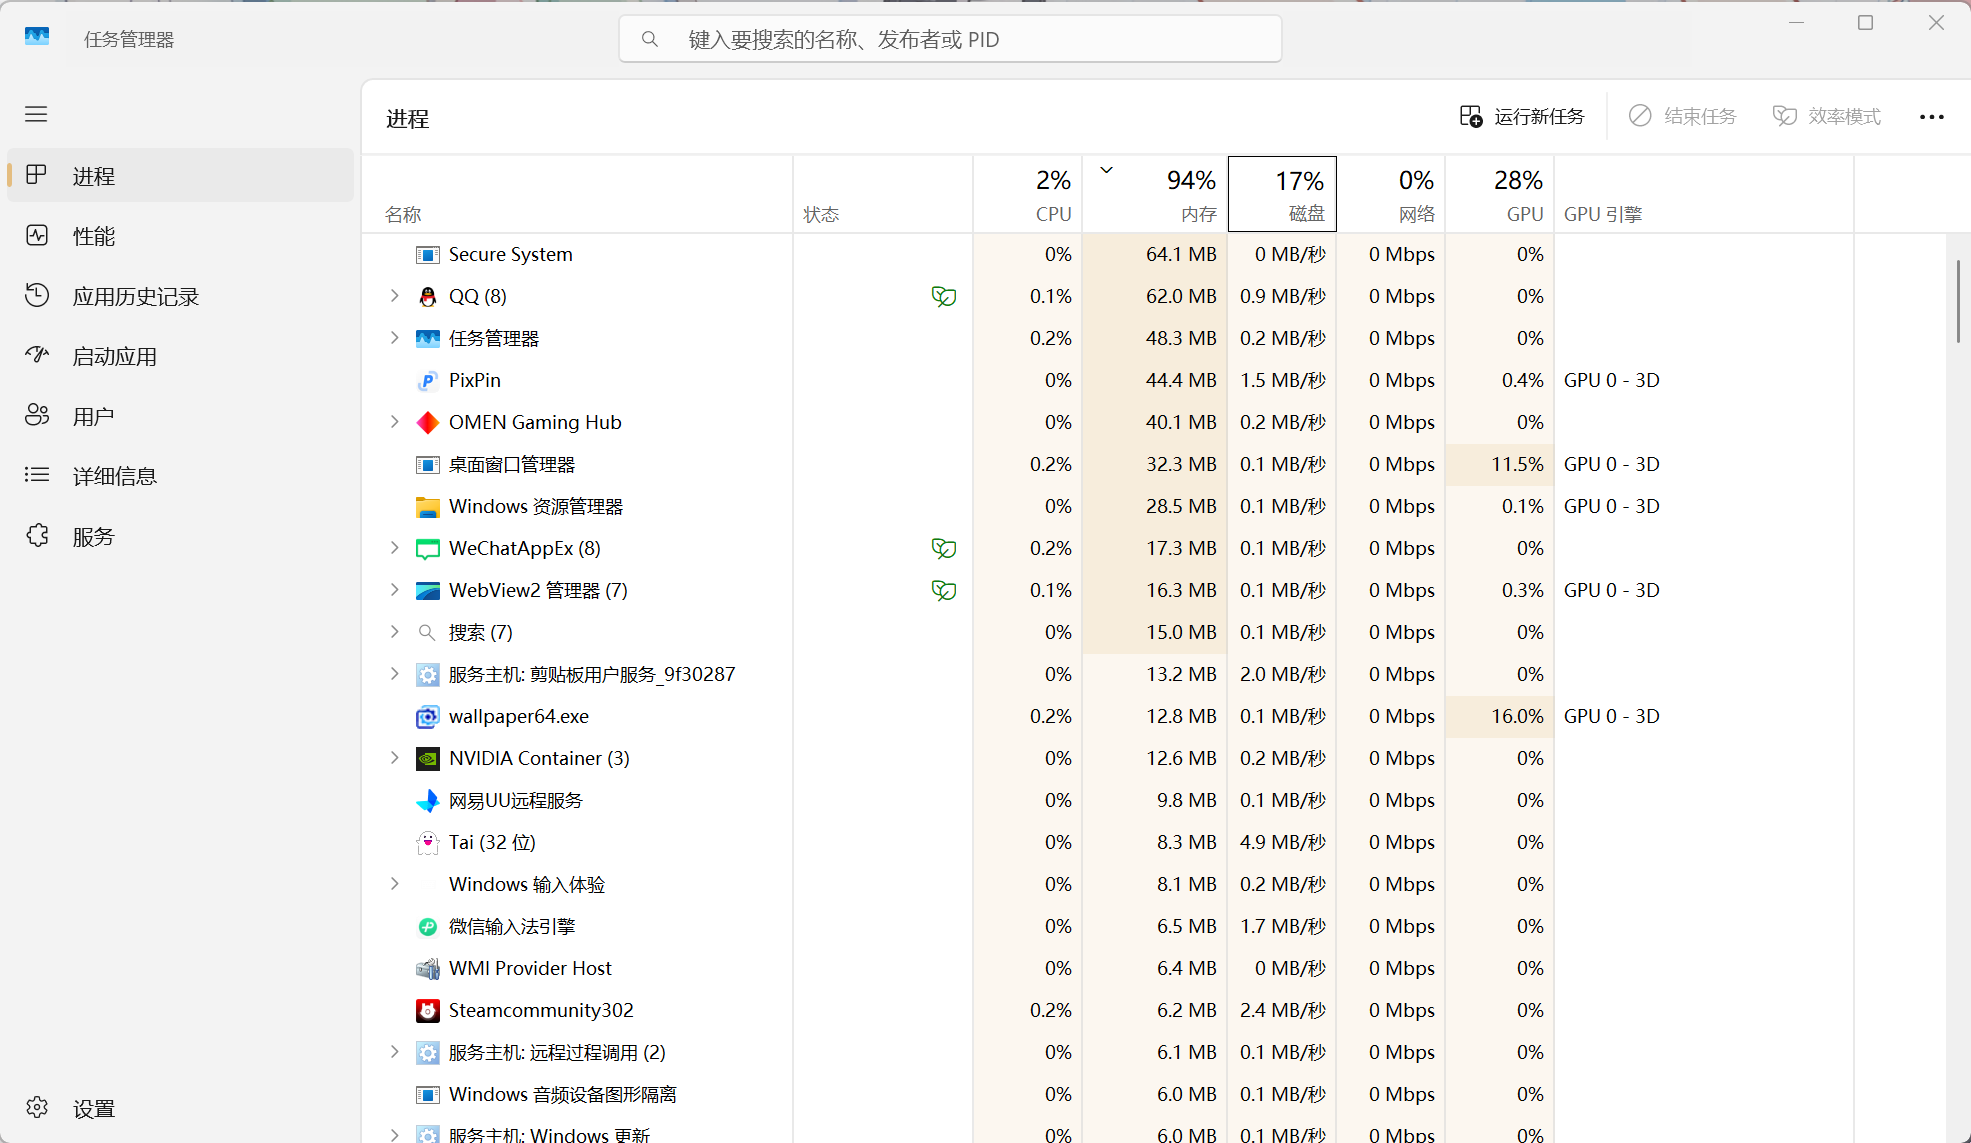Click the QQ penguin icon
Screen dimensions: 1971x1143
tap(428, 297)
